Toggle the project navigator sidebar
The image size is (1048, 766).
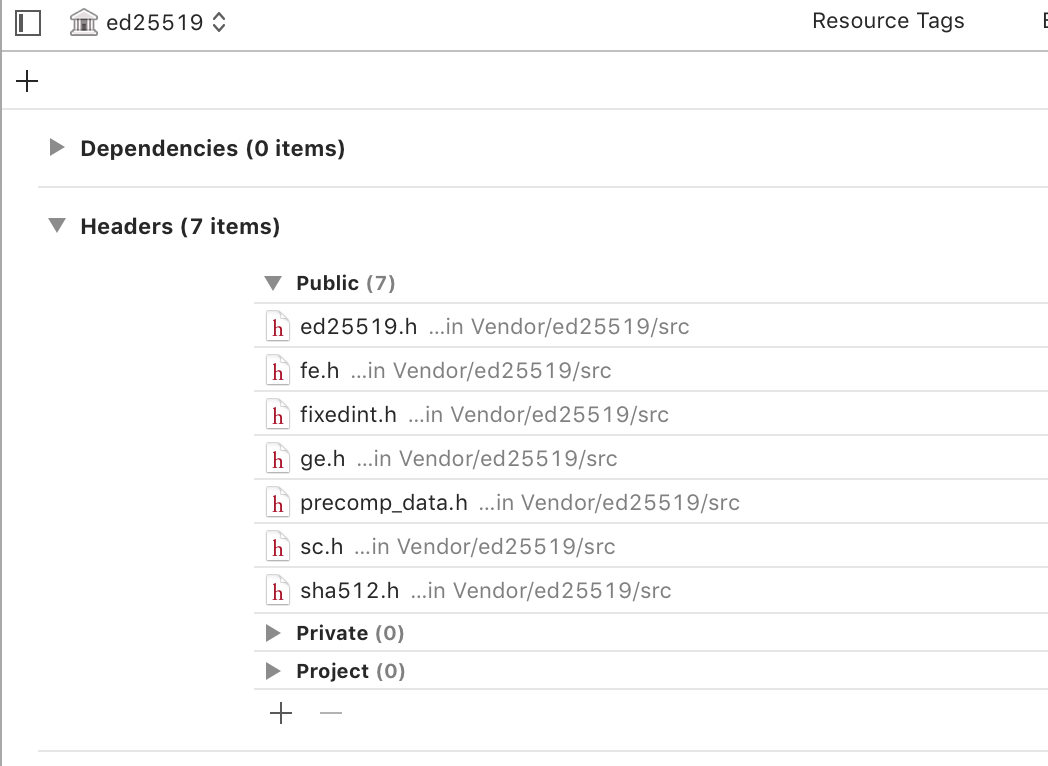(27, 23)
